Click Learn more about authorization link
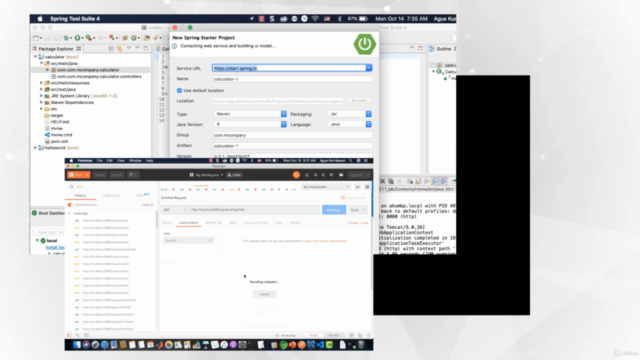 325,241
